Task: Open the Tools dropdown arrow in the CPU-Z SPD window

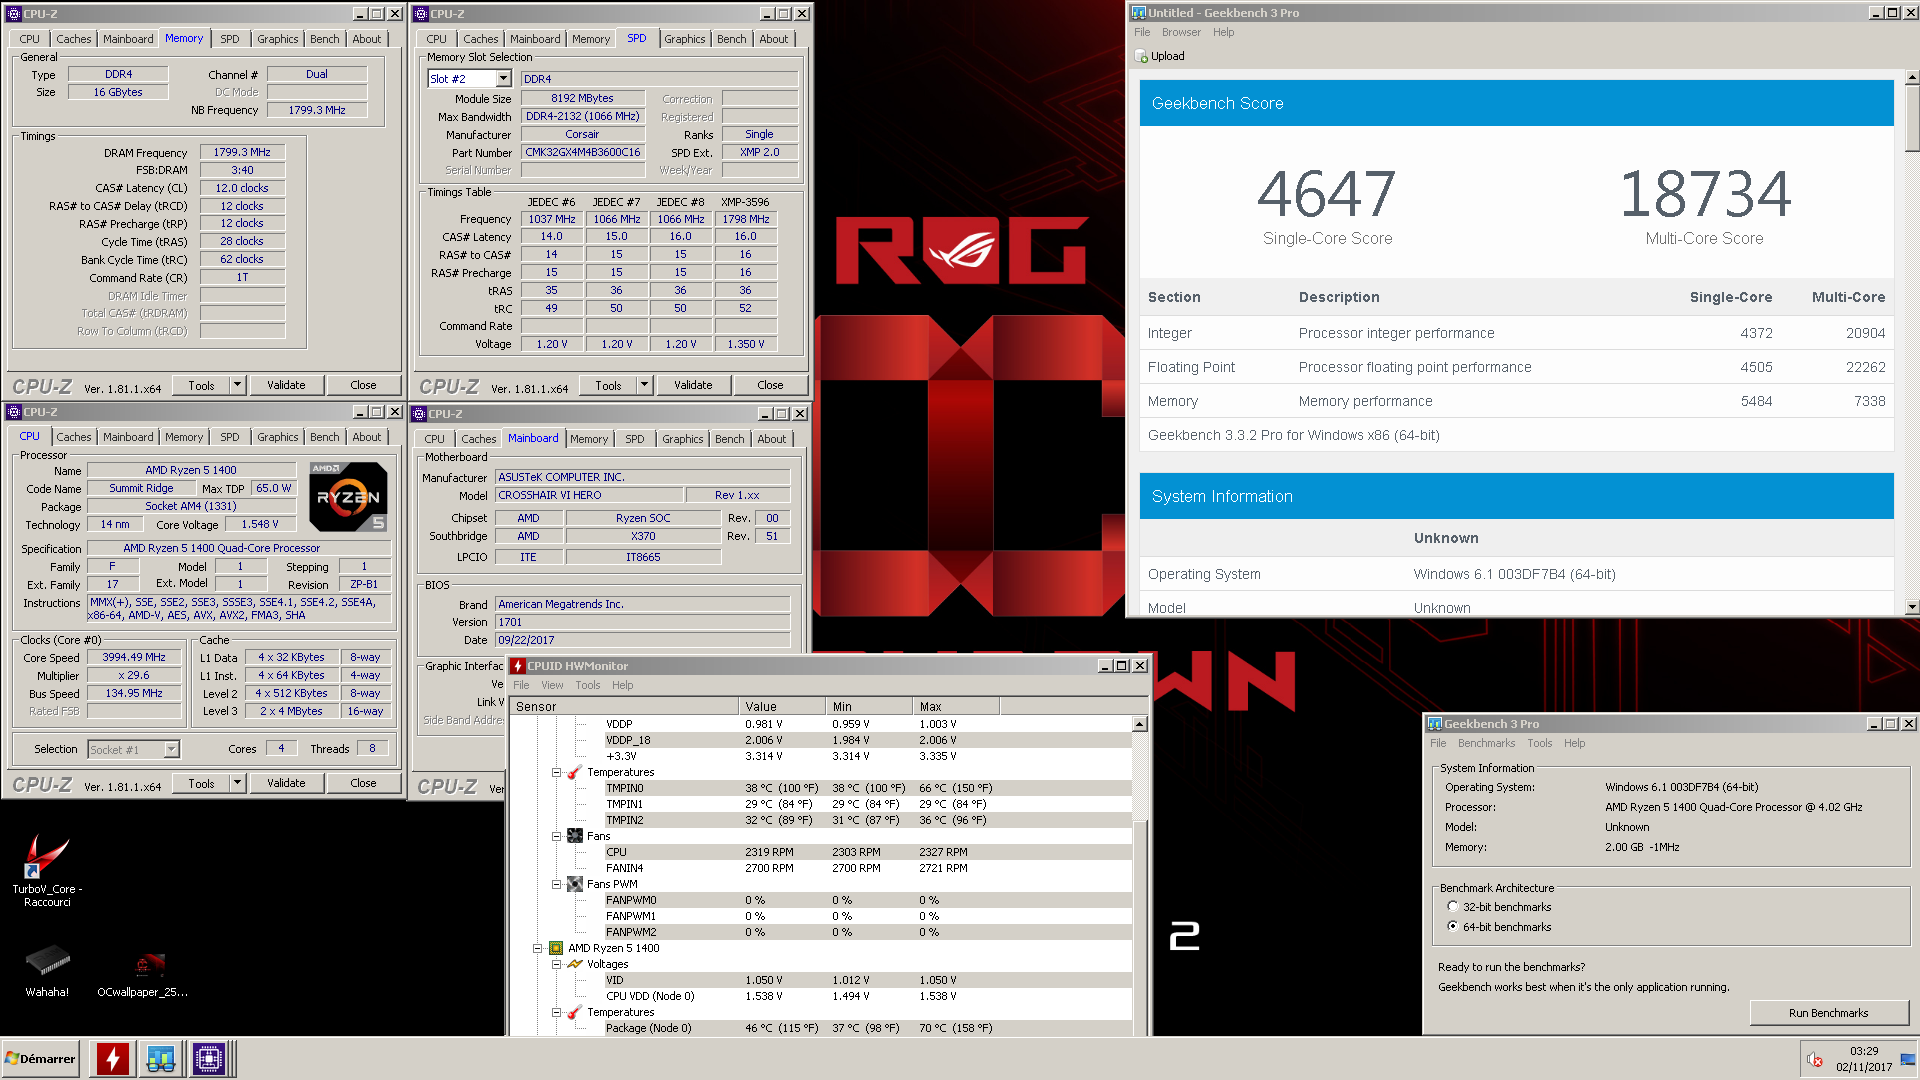Action: 644,385
